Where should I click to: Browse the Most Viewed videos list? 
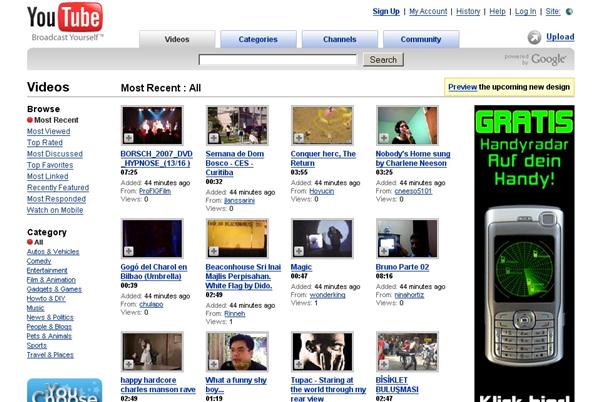pyautogui.click(x=48, y=131)
